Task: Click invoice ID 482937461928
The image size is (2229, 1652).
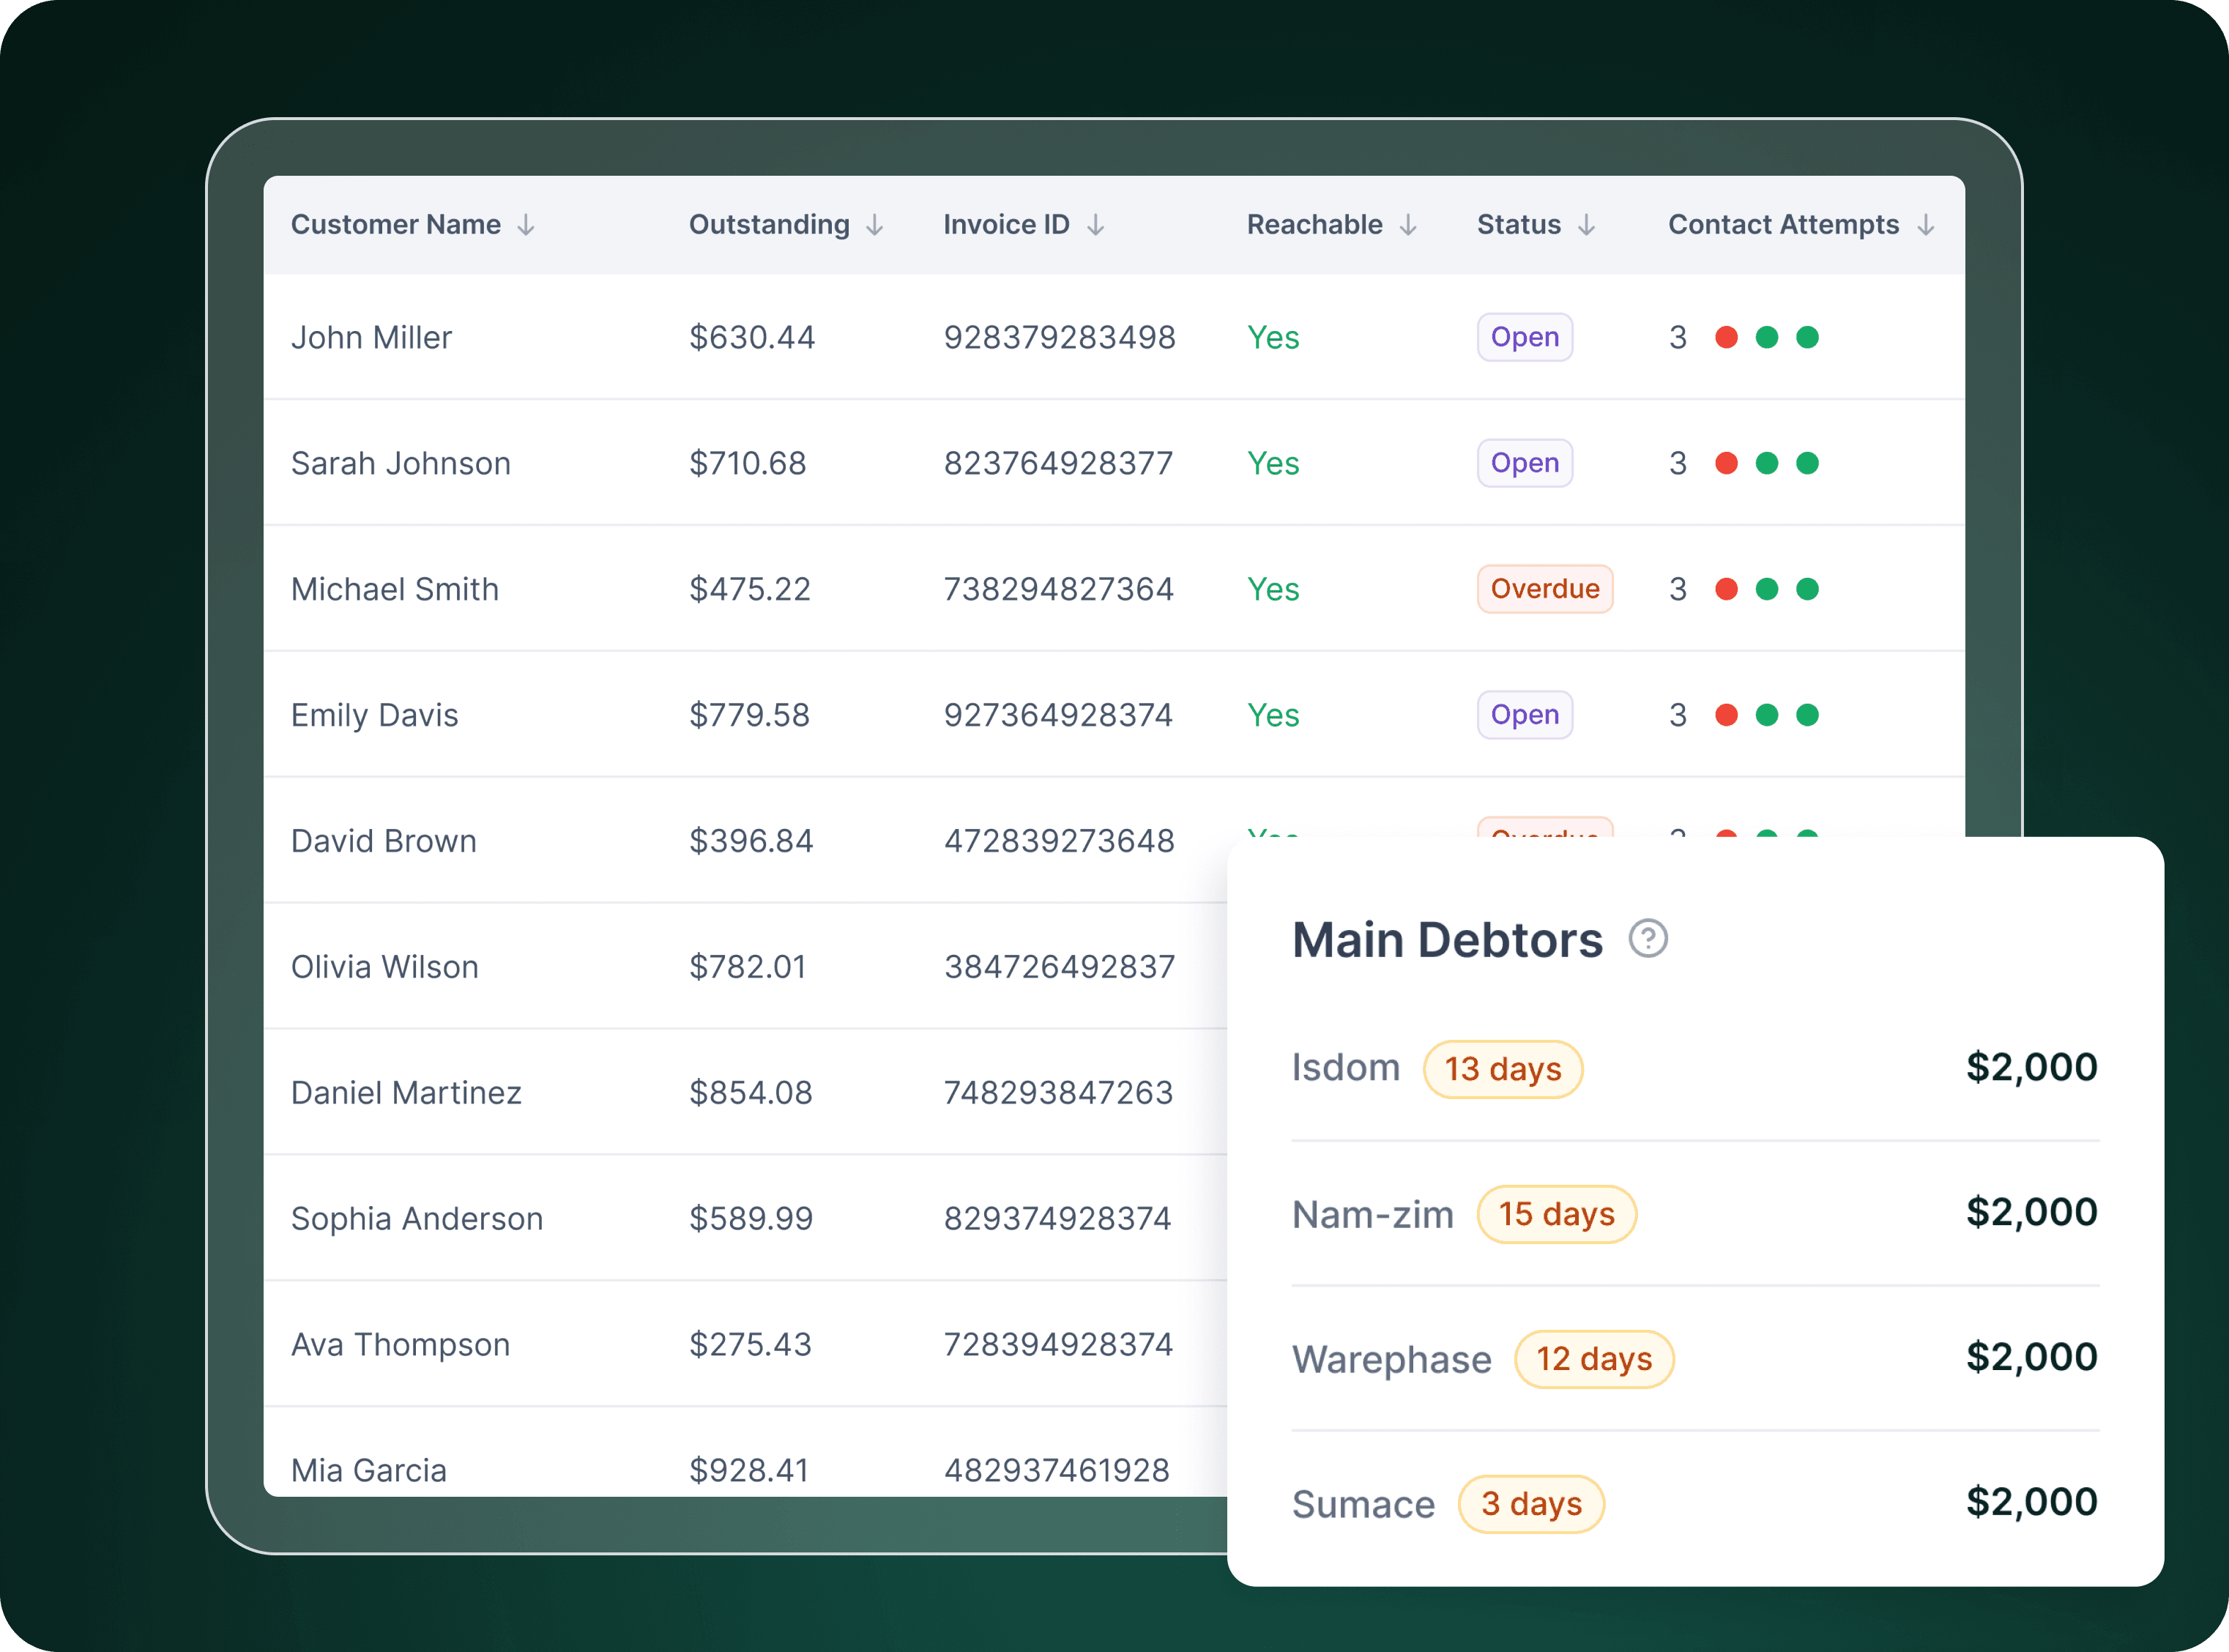Action: tap(1057, 1472)
